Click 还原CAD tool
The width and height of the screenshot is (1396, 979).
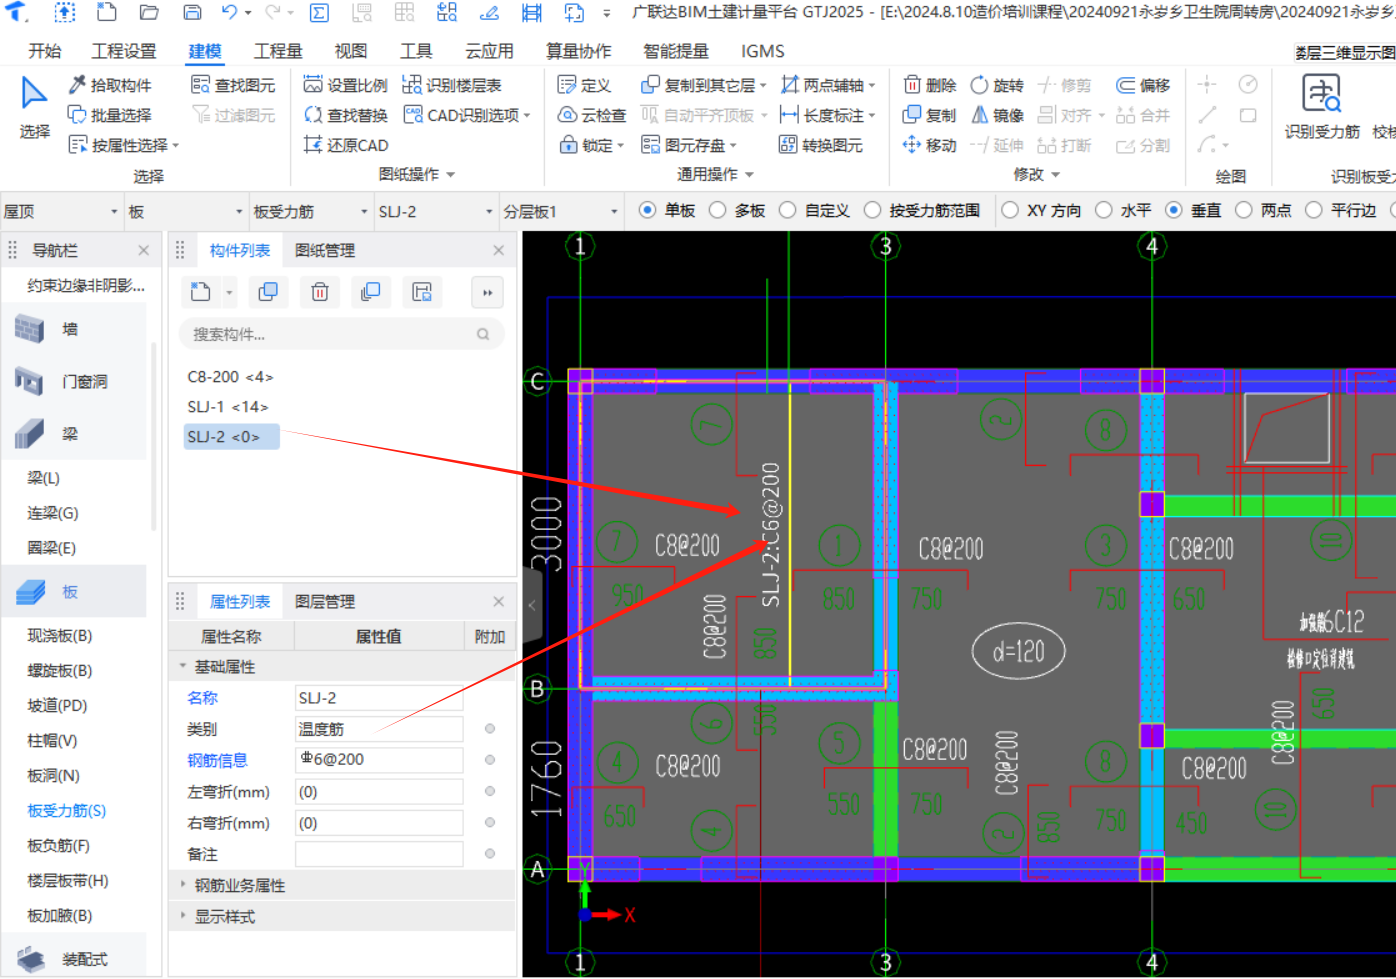click(345, 146)
